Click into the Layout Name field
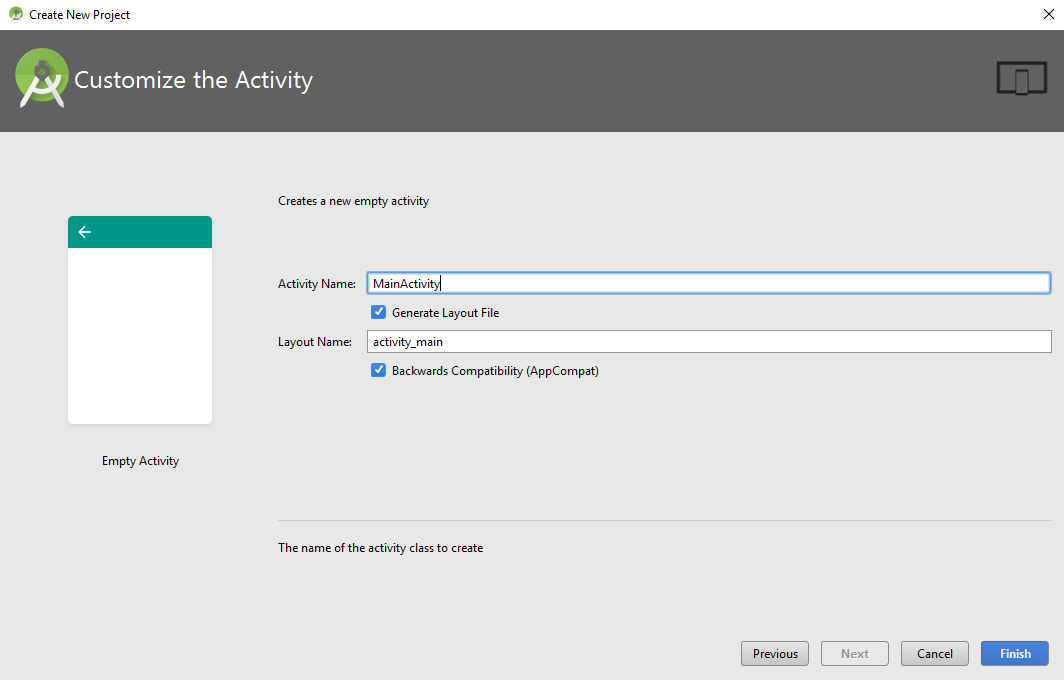The width and height of the screenshot is (1064, 680). coord(708,342)
